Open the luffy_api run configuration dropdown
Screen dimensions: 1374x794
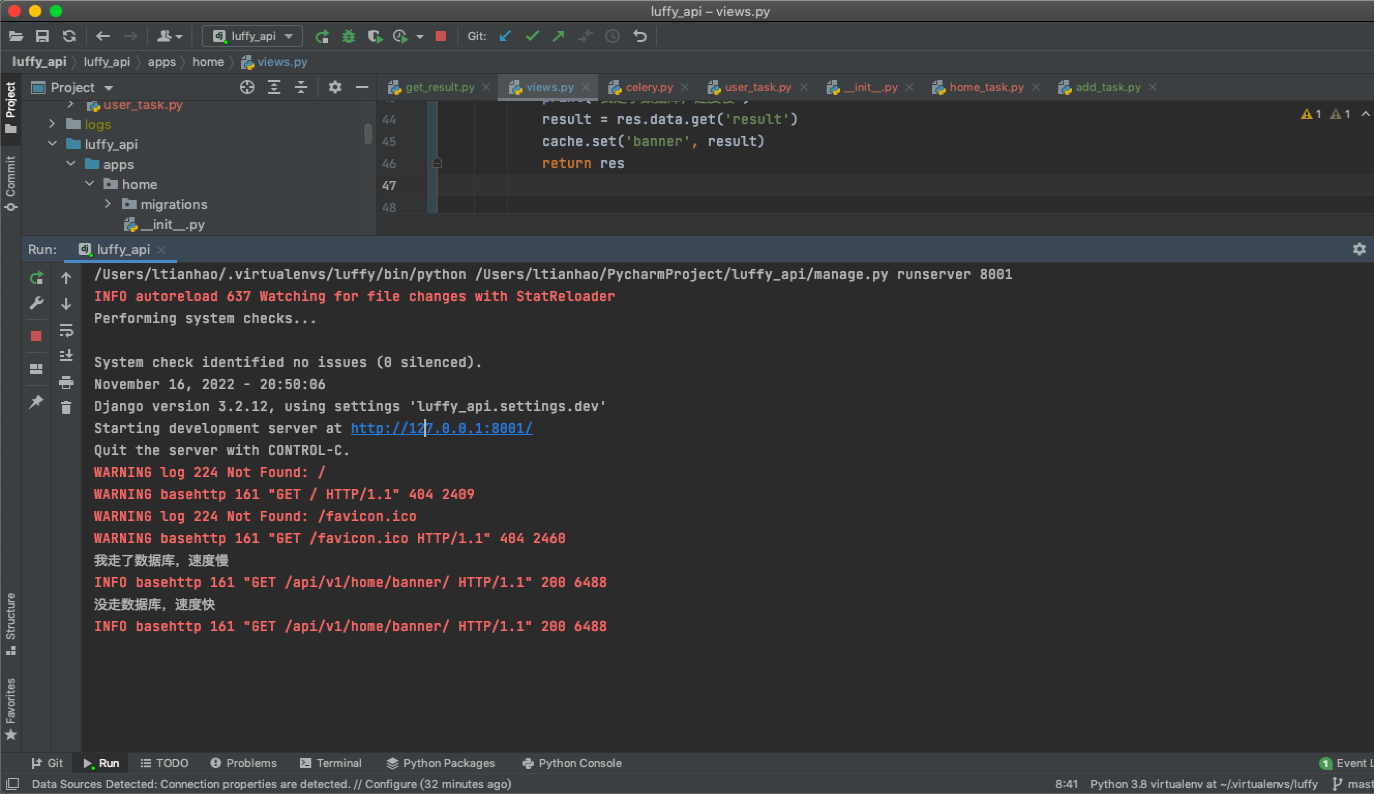point(252,36)
